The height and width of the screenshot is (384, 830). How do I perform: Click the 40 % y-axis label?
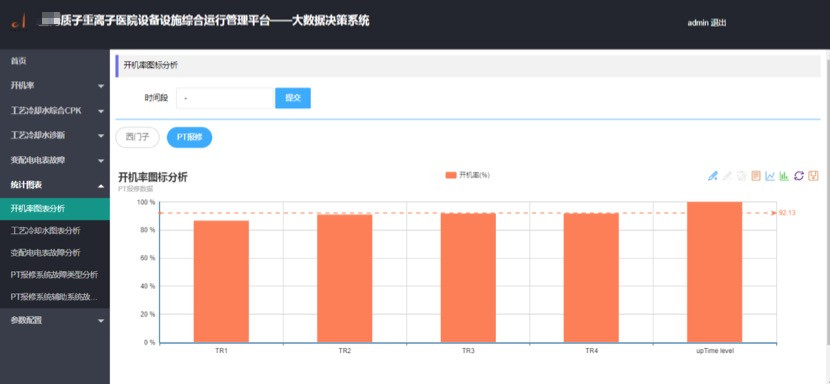coord(147,287)
